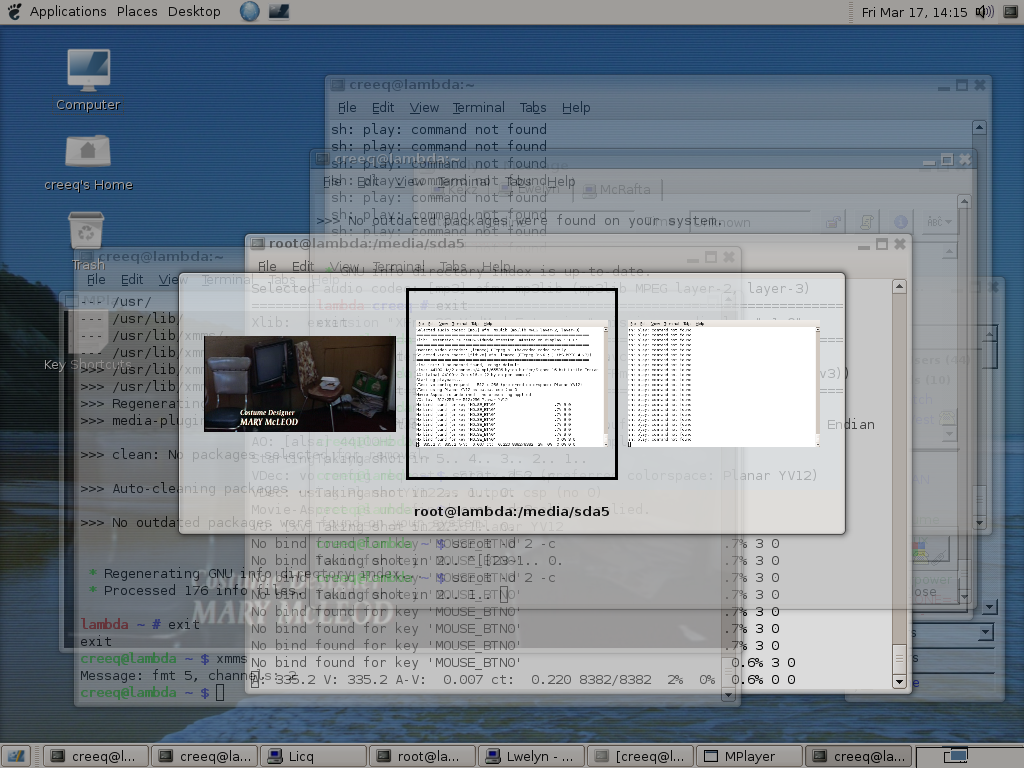Open the Trash desktop icon
This screenshot has width=1024, height=768.
point(87,240)
